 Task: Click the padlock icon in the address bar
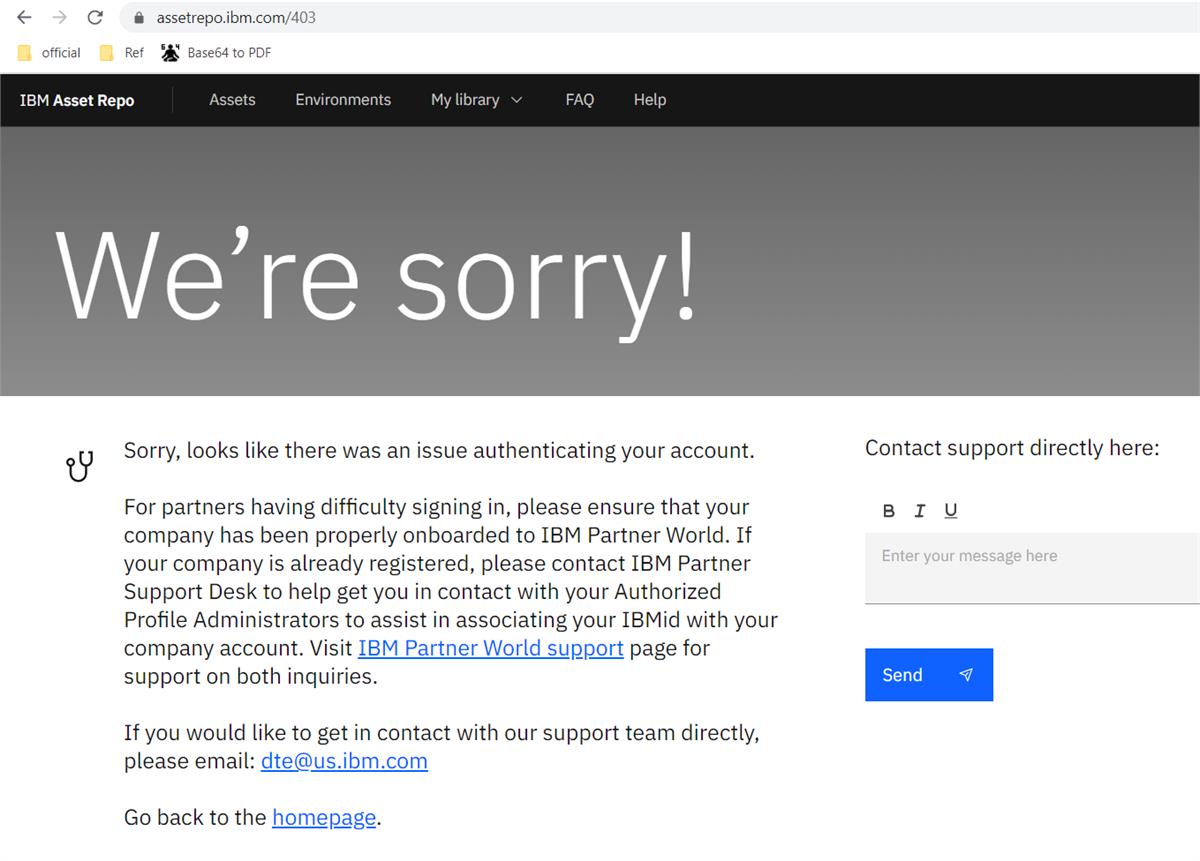(139, 17)
